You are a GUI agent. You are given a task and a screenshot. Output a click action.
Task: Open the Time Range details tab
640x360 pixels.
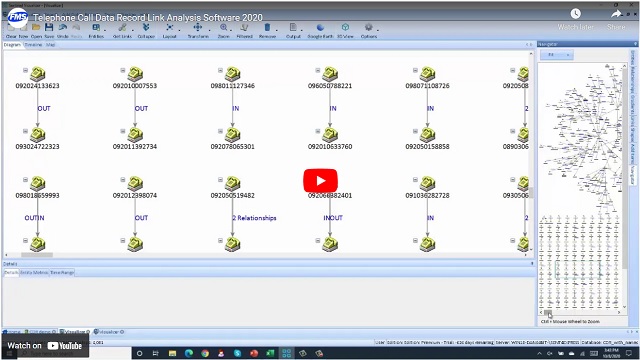tap(62, 272)
